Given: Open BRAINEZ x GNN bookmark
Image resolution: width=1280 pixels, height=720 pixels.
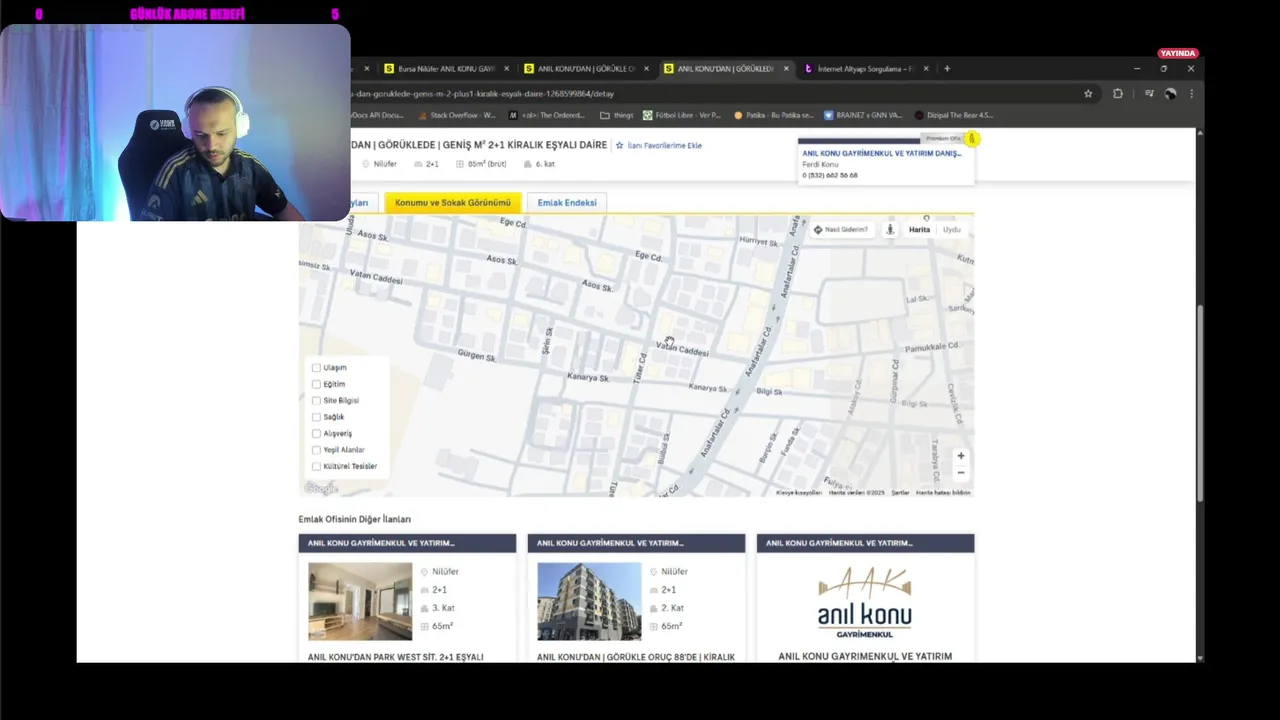Looking at the screenshot, I should click(863, 115).
